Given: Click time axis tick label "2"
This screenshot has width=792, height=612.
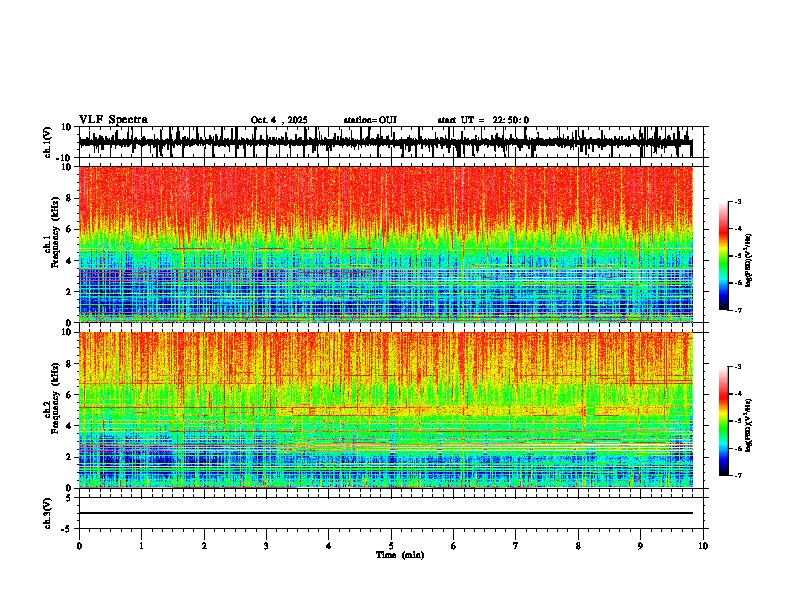Looking at the screenshot, I should [204, 546].
